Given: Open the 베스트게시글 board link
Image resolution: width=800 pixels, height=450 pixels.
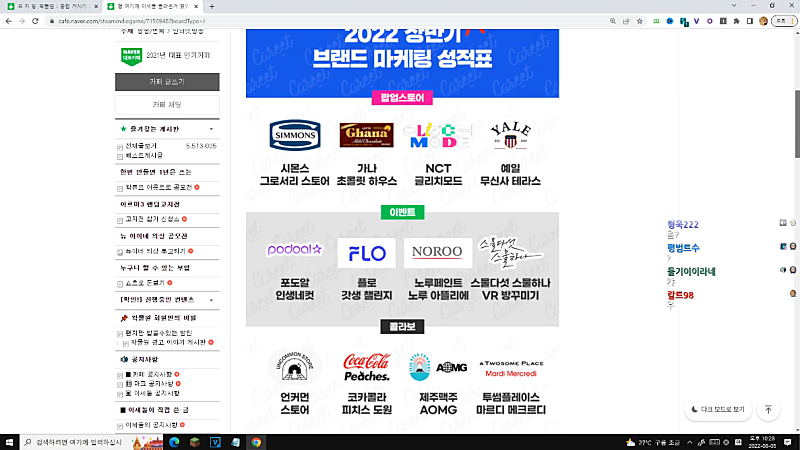Looking at the screenshot, I should [144, 155].
